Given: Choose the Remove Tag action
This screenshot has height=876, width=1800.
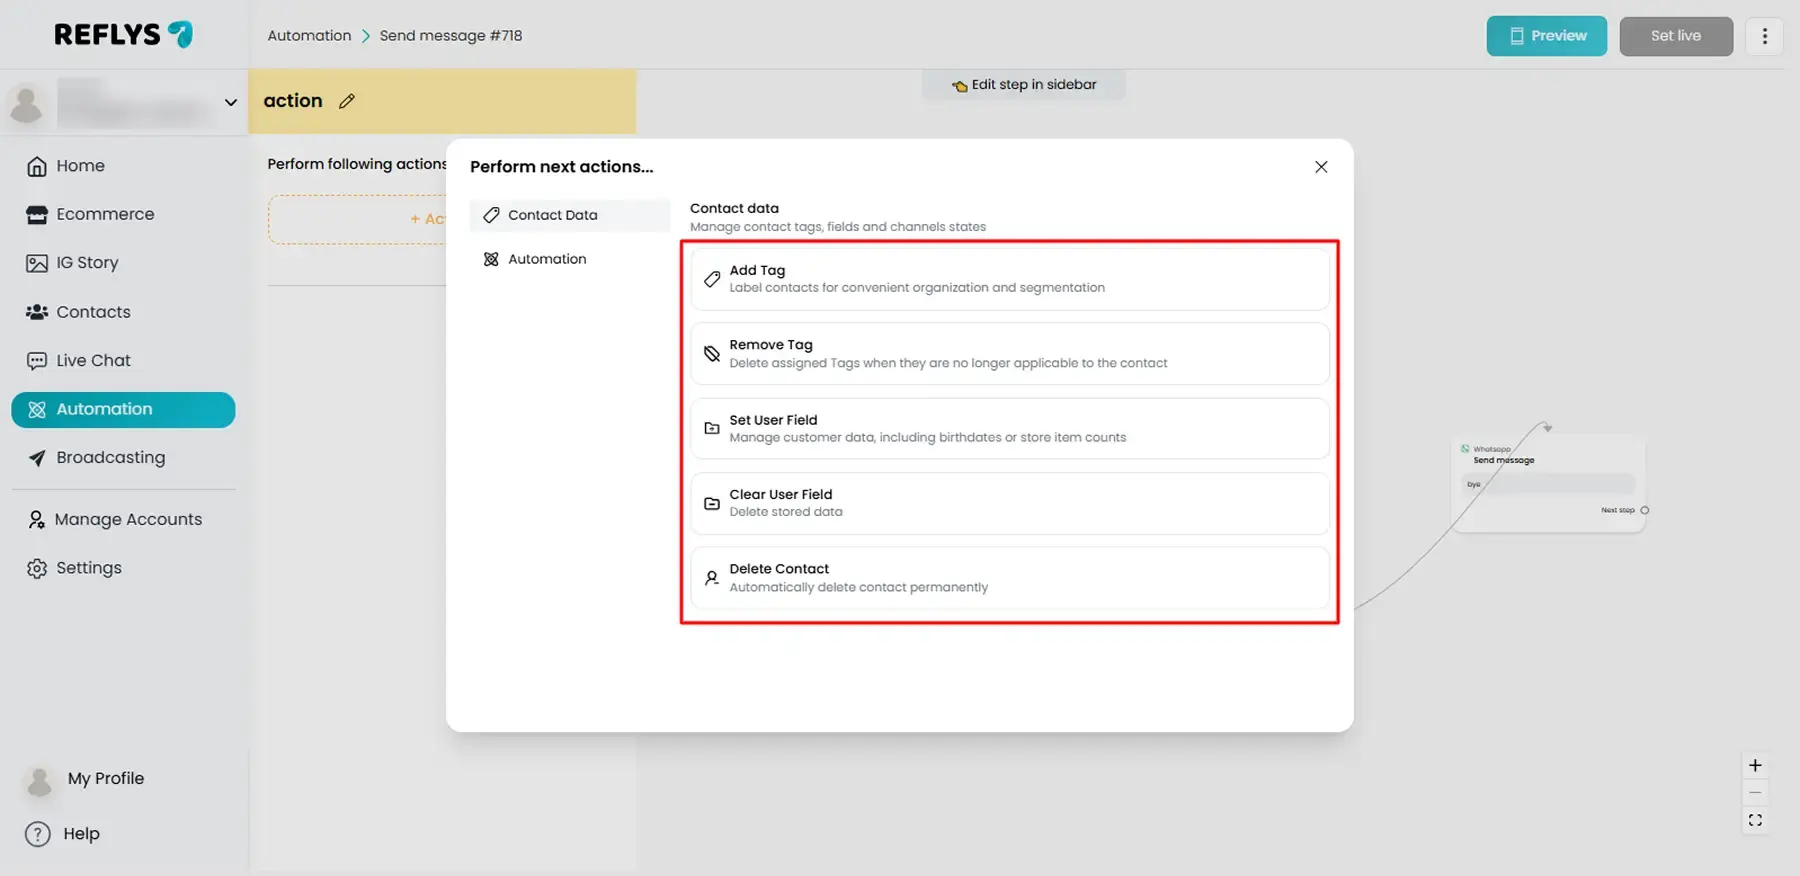Looking at the screenshot, I should click(1009, 354).
